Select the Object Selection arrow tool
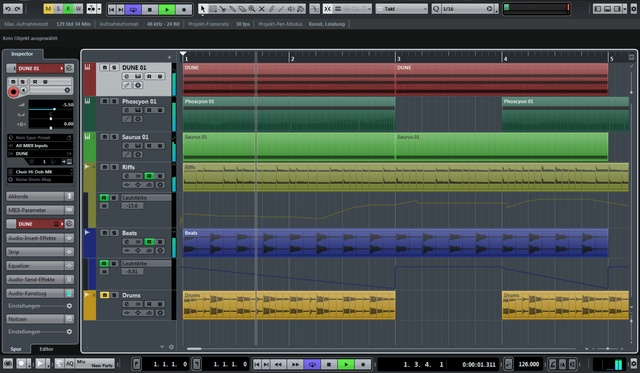This screenshot has height=373, width=640. pos(203,9)
